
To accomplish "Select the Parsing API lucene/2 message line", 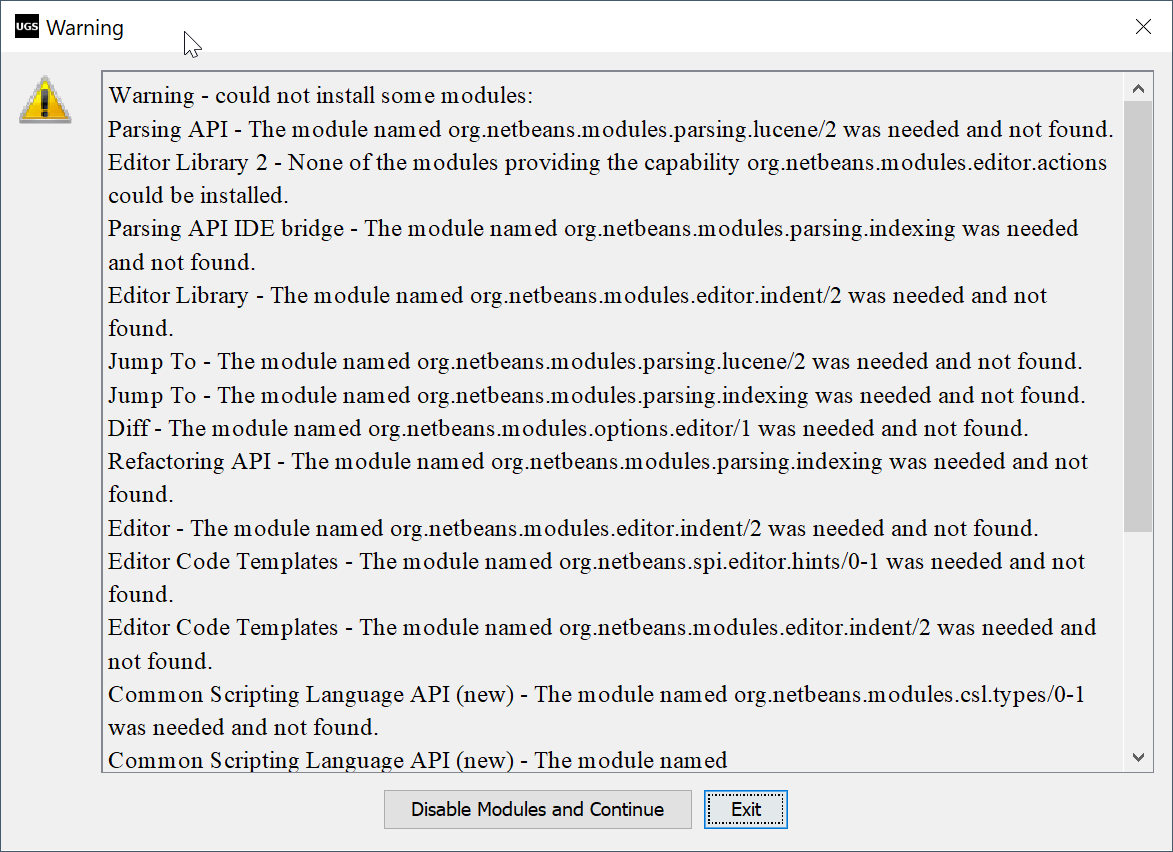I will point(610,129).
